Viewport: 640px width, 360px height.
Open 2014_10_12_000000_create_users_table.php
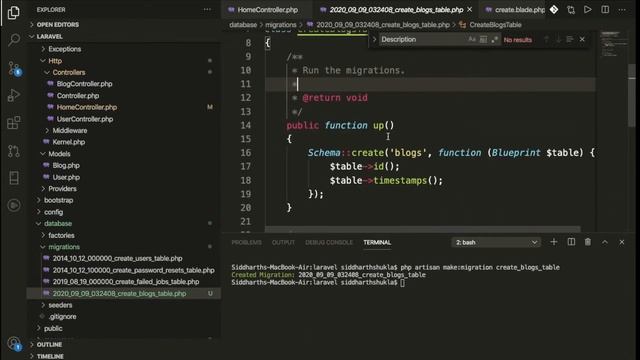click(x=118, y=258)
